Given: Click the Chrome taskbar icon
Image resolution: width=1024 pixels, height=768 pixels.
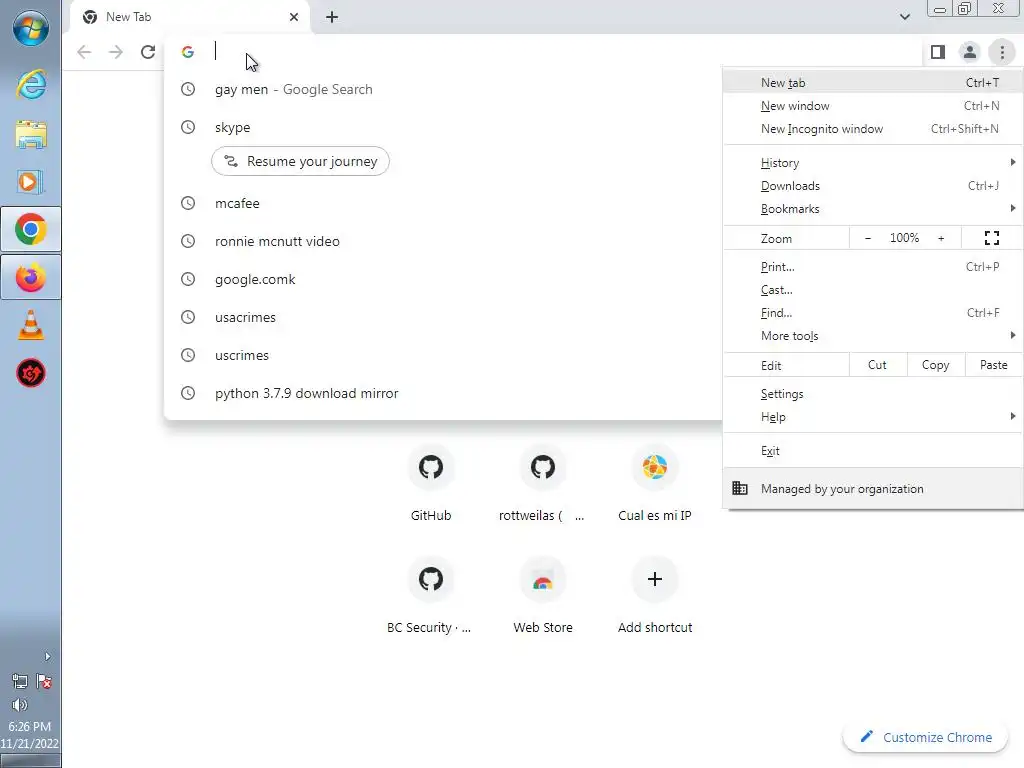Looking at the screenshot, I should point(31,229).
